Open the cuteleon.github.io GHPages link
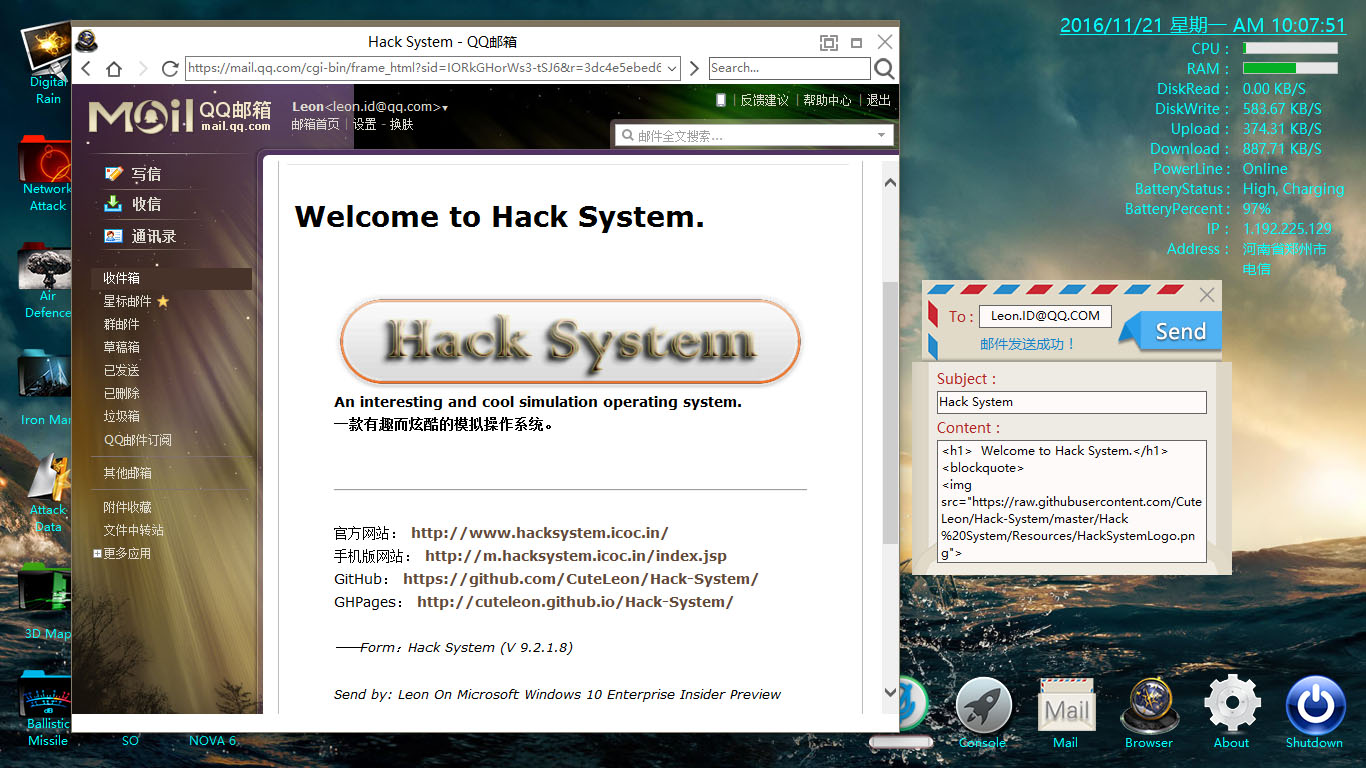Screen dimensions: 1366x768 point(575,602)
